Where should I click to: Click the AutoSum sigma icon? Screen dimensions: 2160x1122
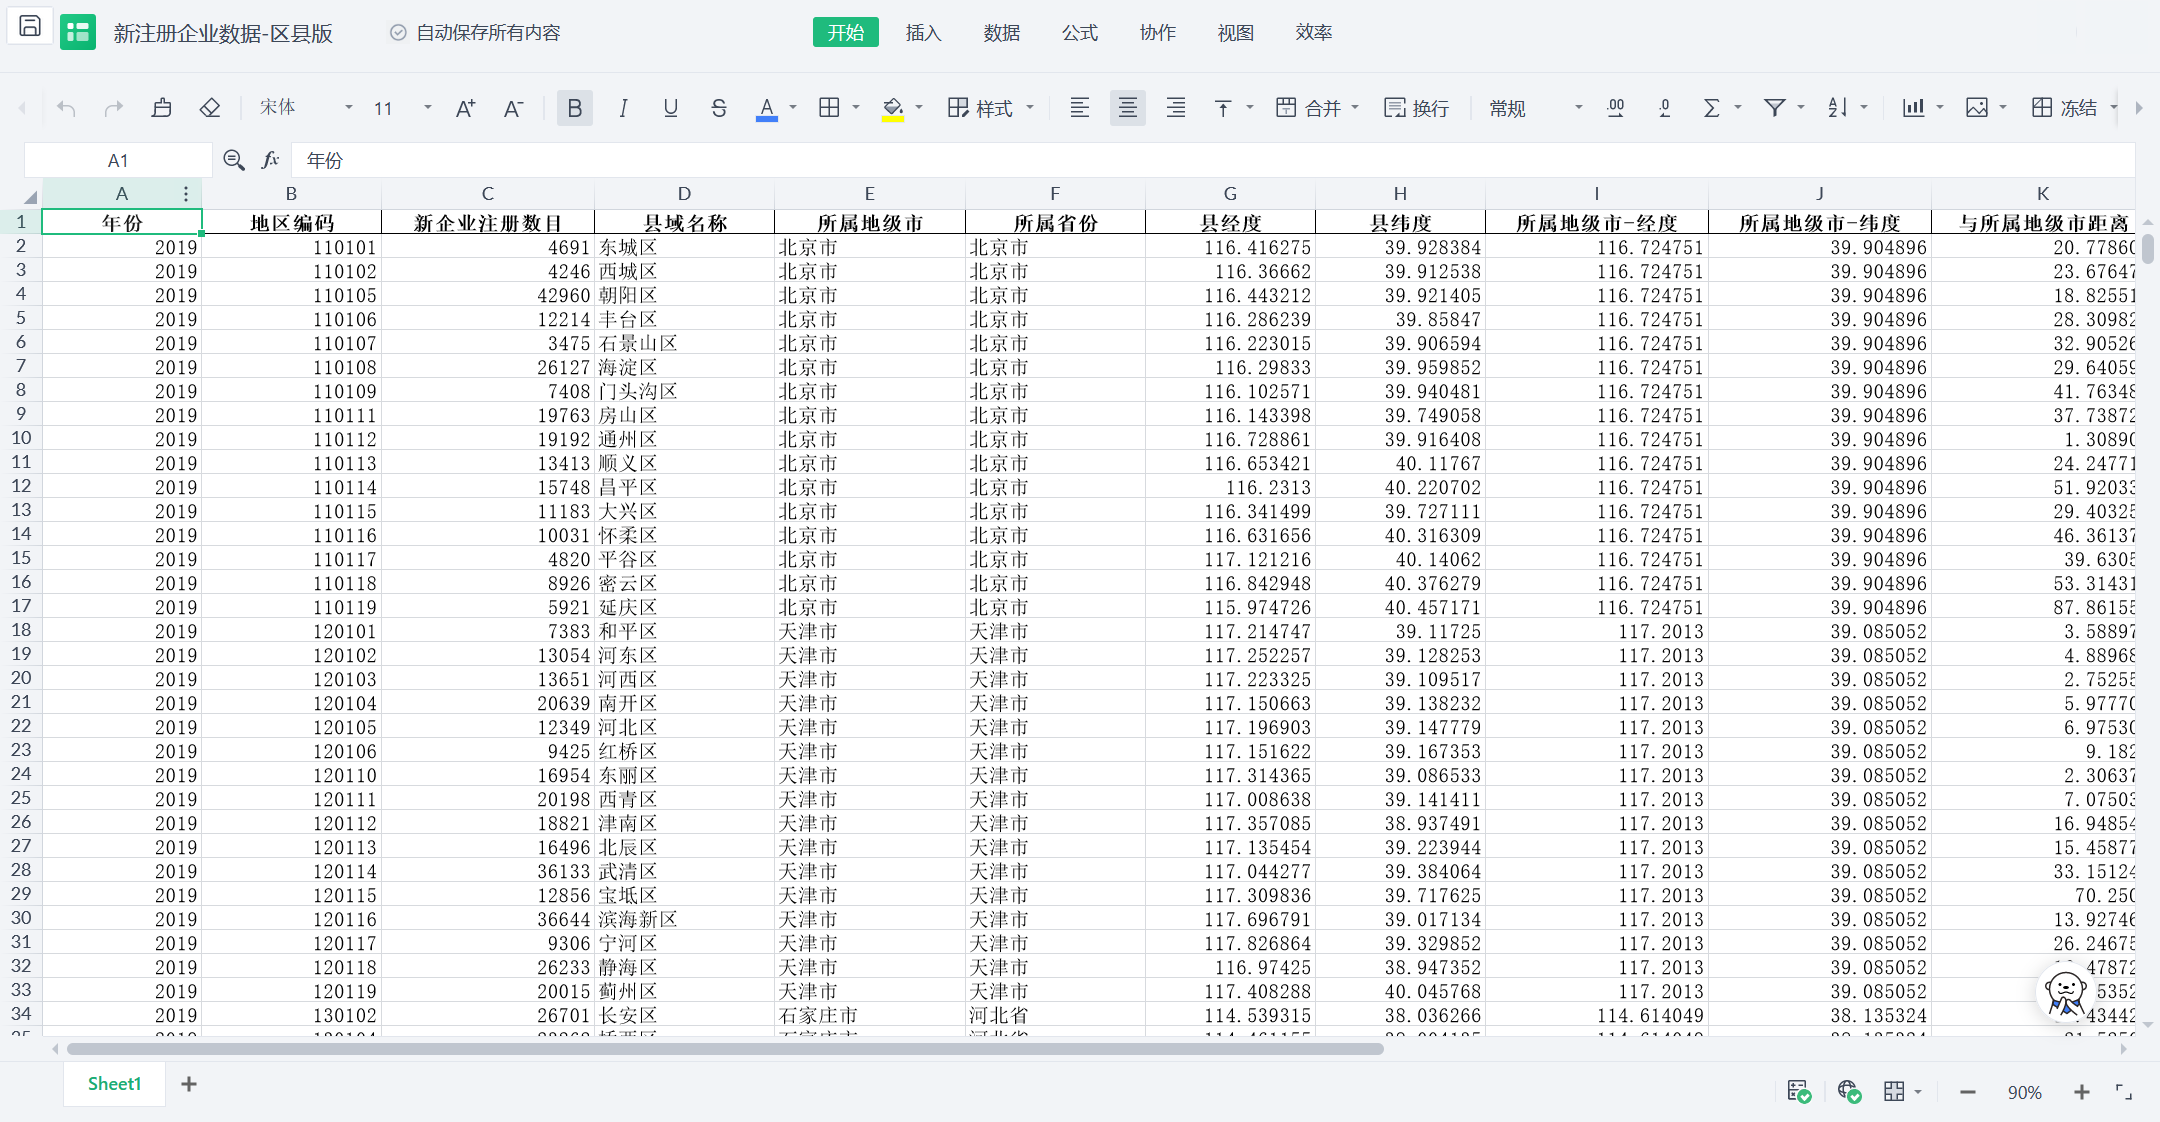tap(1711, 108)
